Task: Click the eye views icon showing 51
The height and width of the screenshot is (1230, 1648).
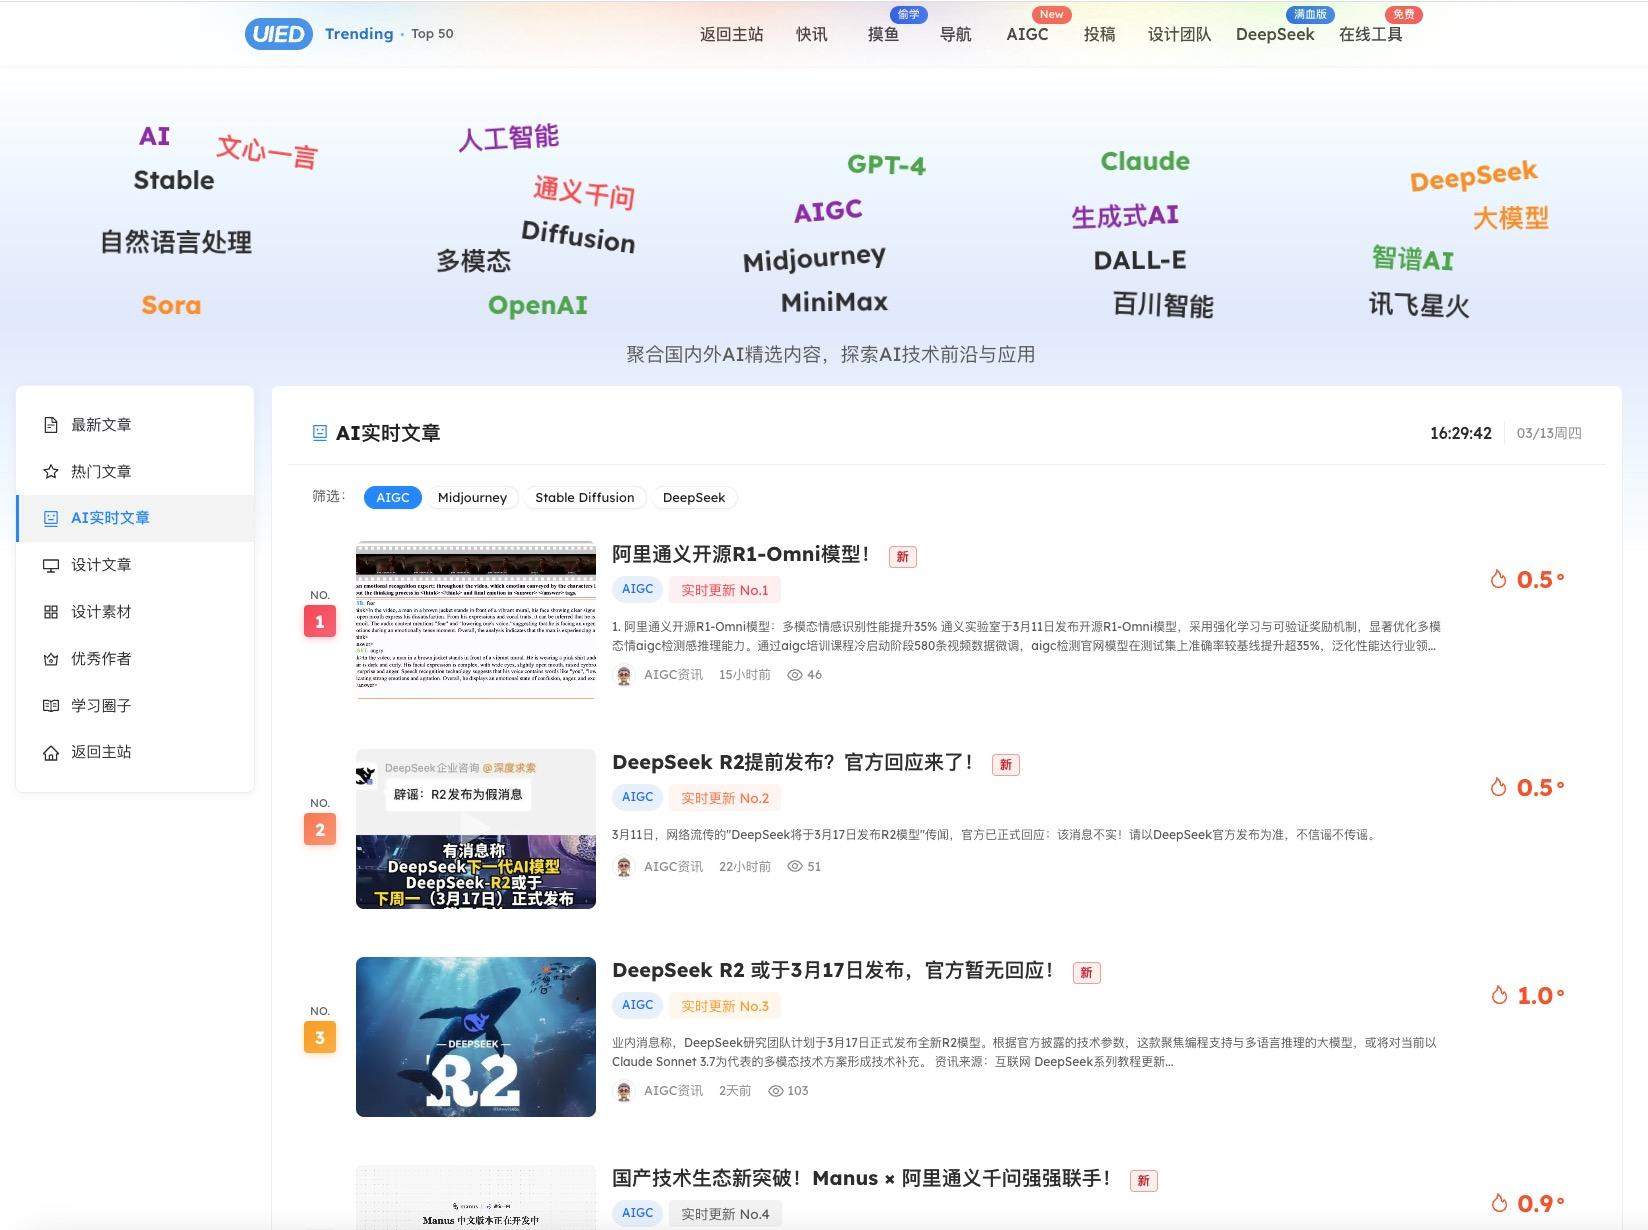Action: point(795,867)
